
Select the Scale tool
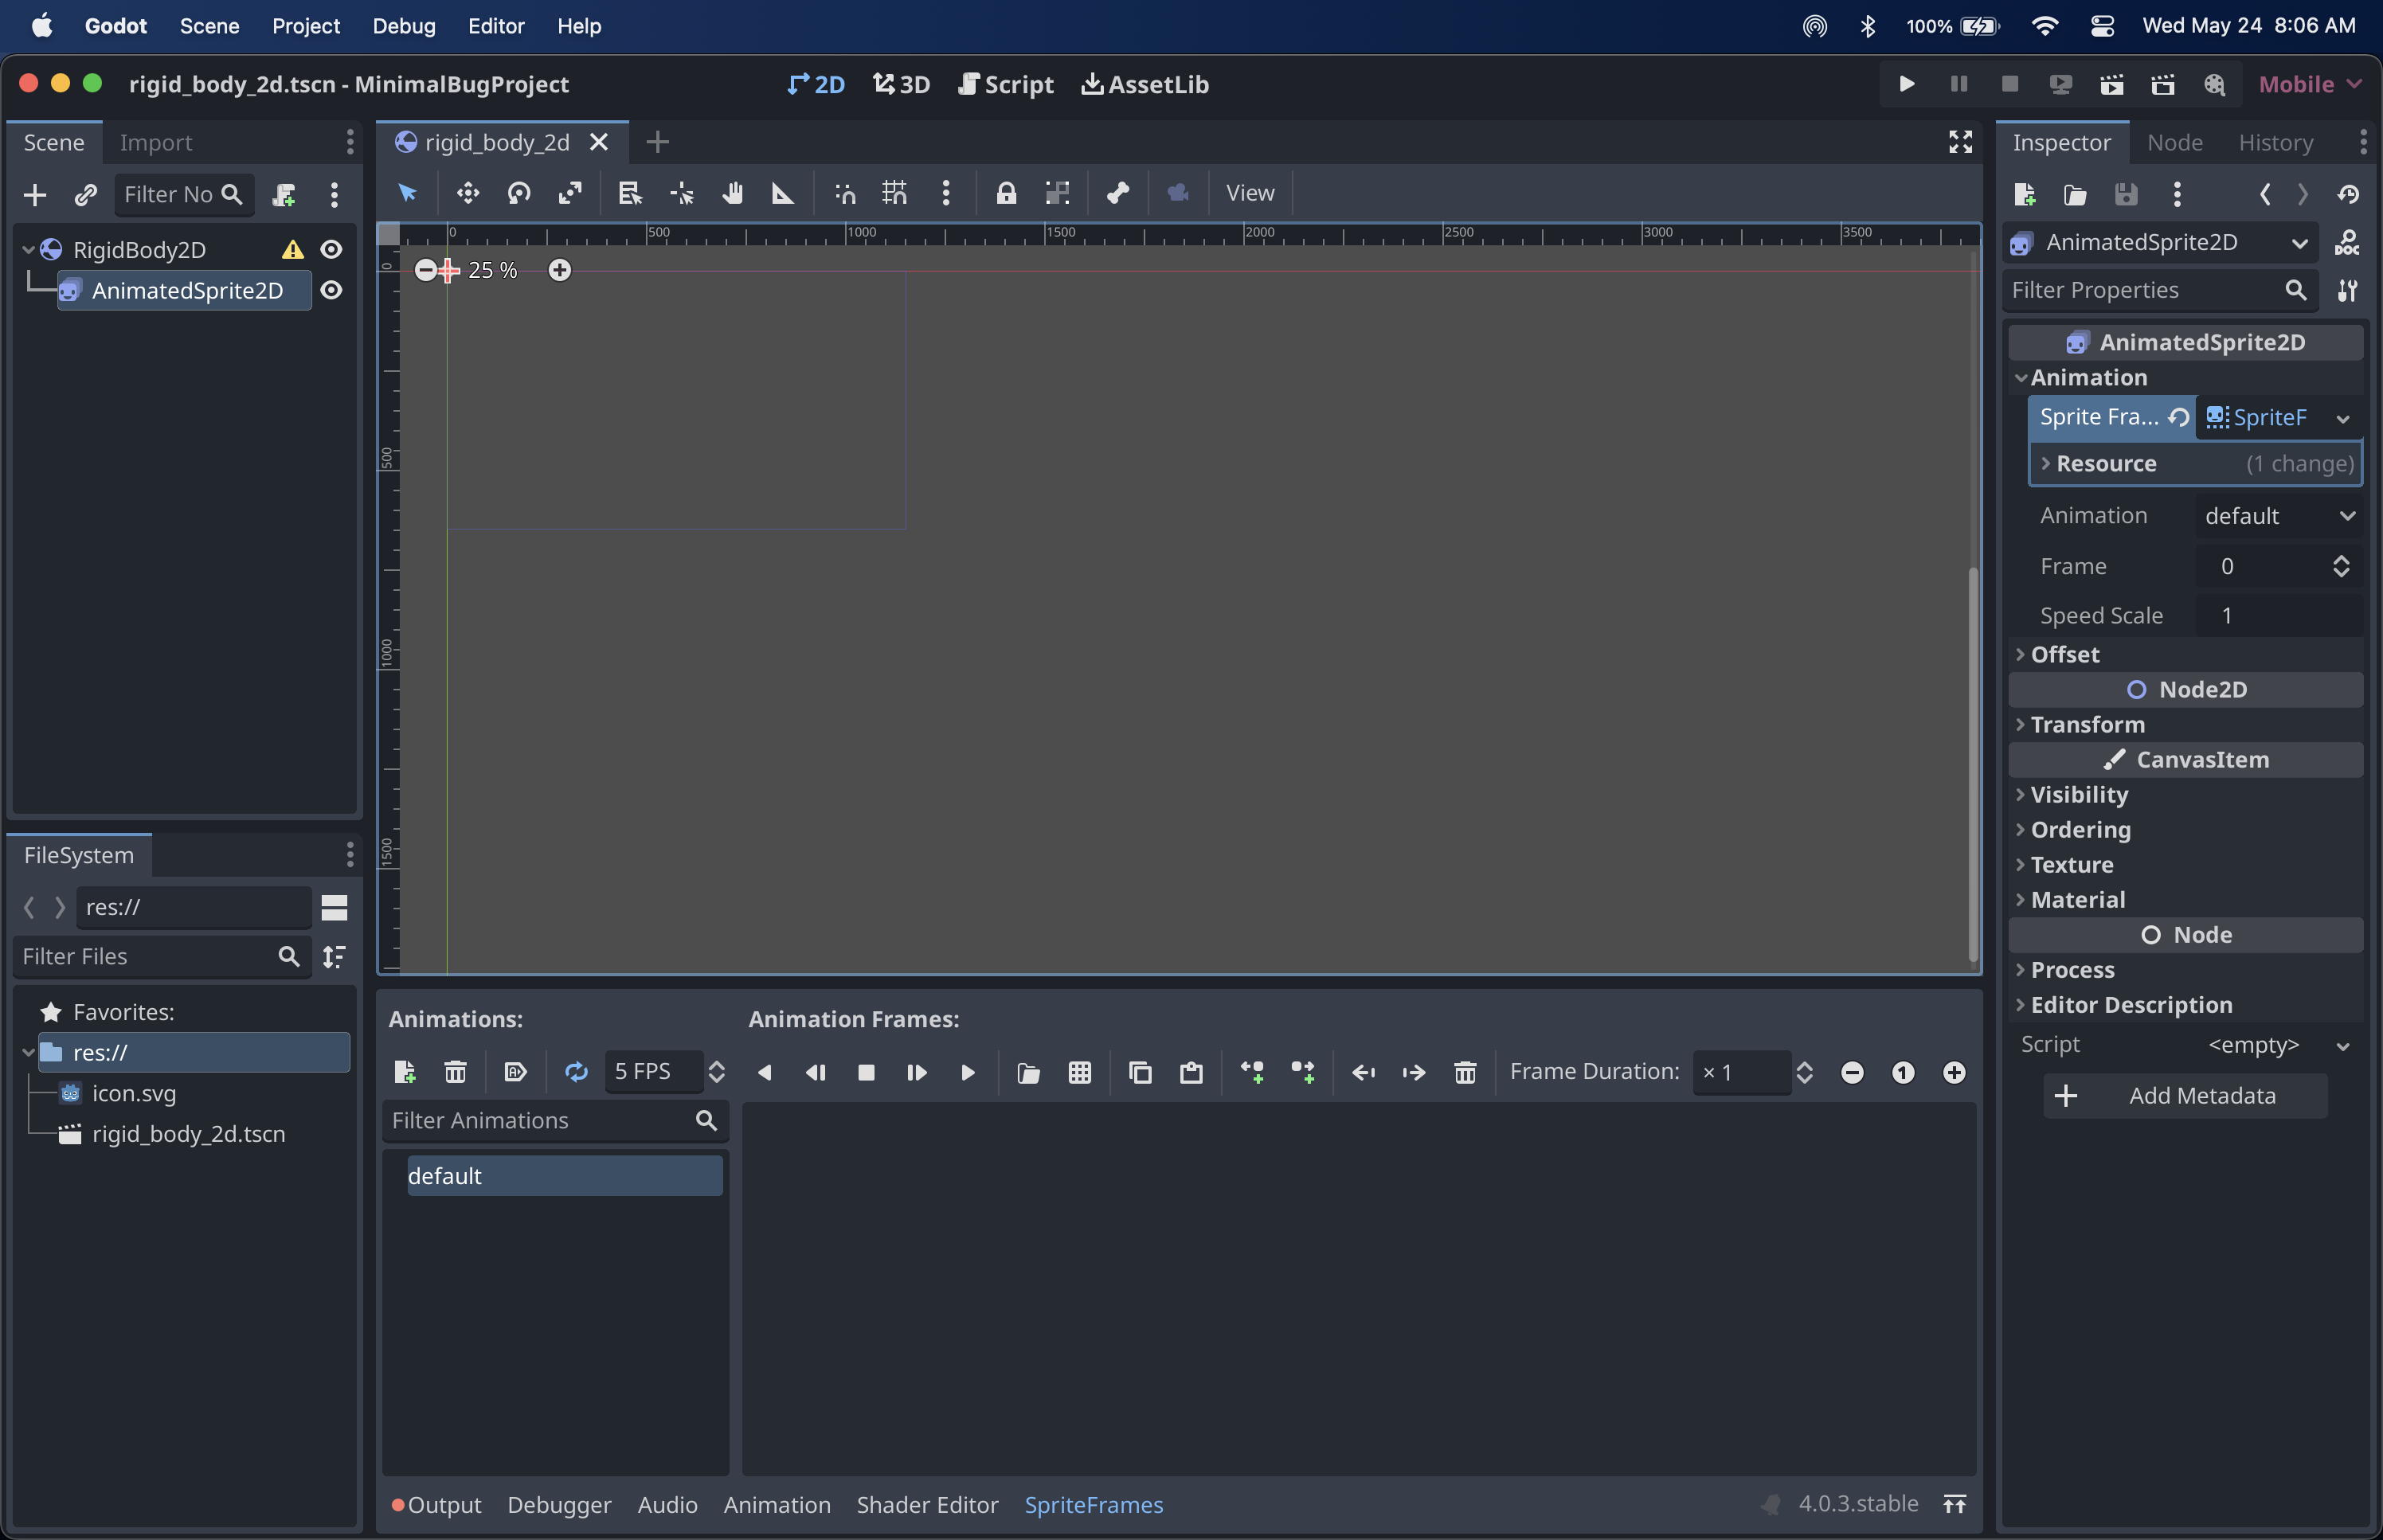tap(571, 193)
